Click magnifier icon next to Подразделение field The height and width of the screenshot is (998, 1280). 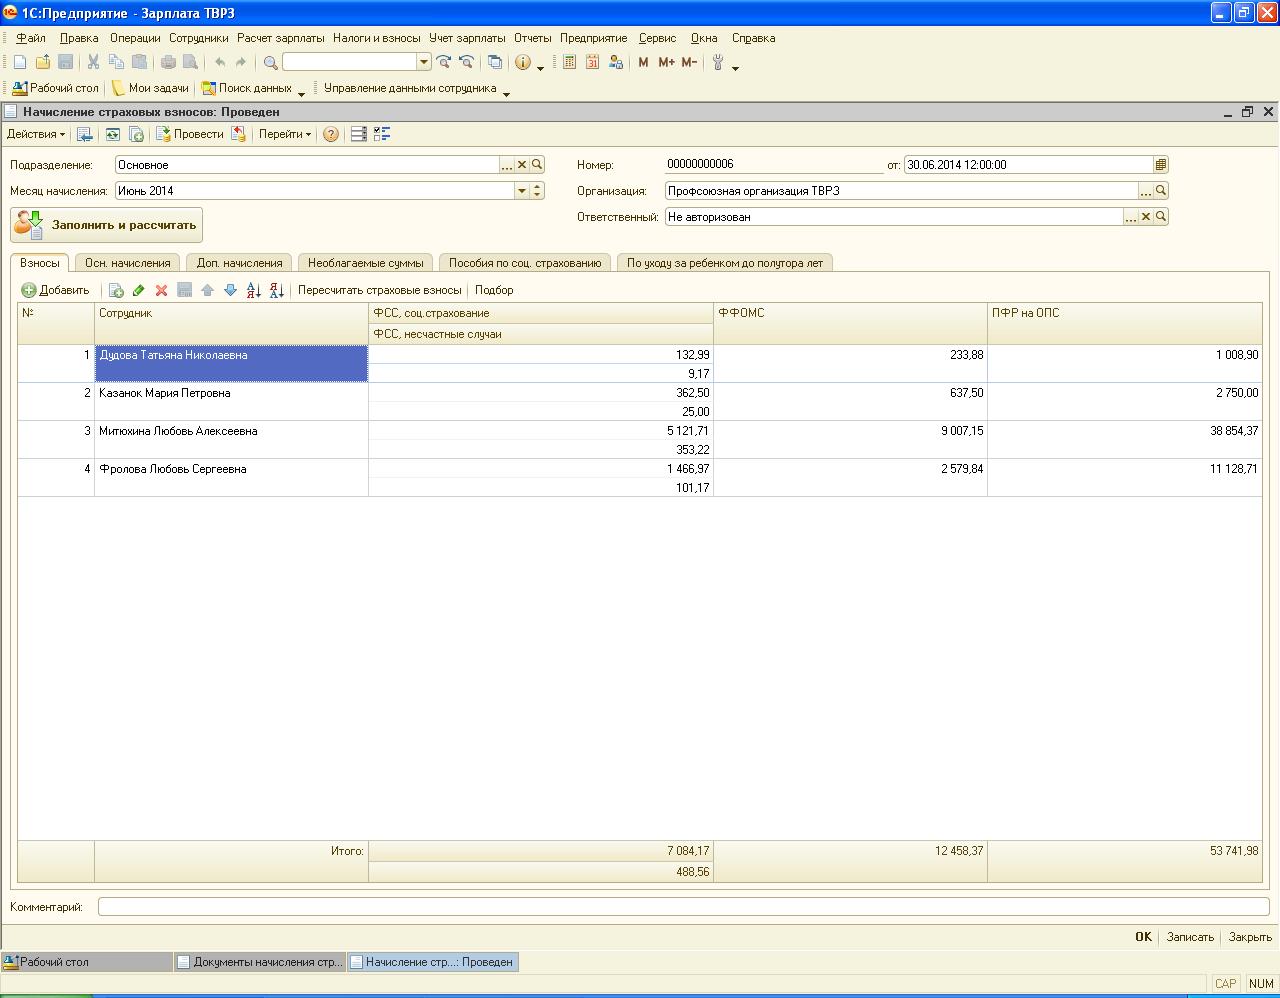click(x=537, y=165)
